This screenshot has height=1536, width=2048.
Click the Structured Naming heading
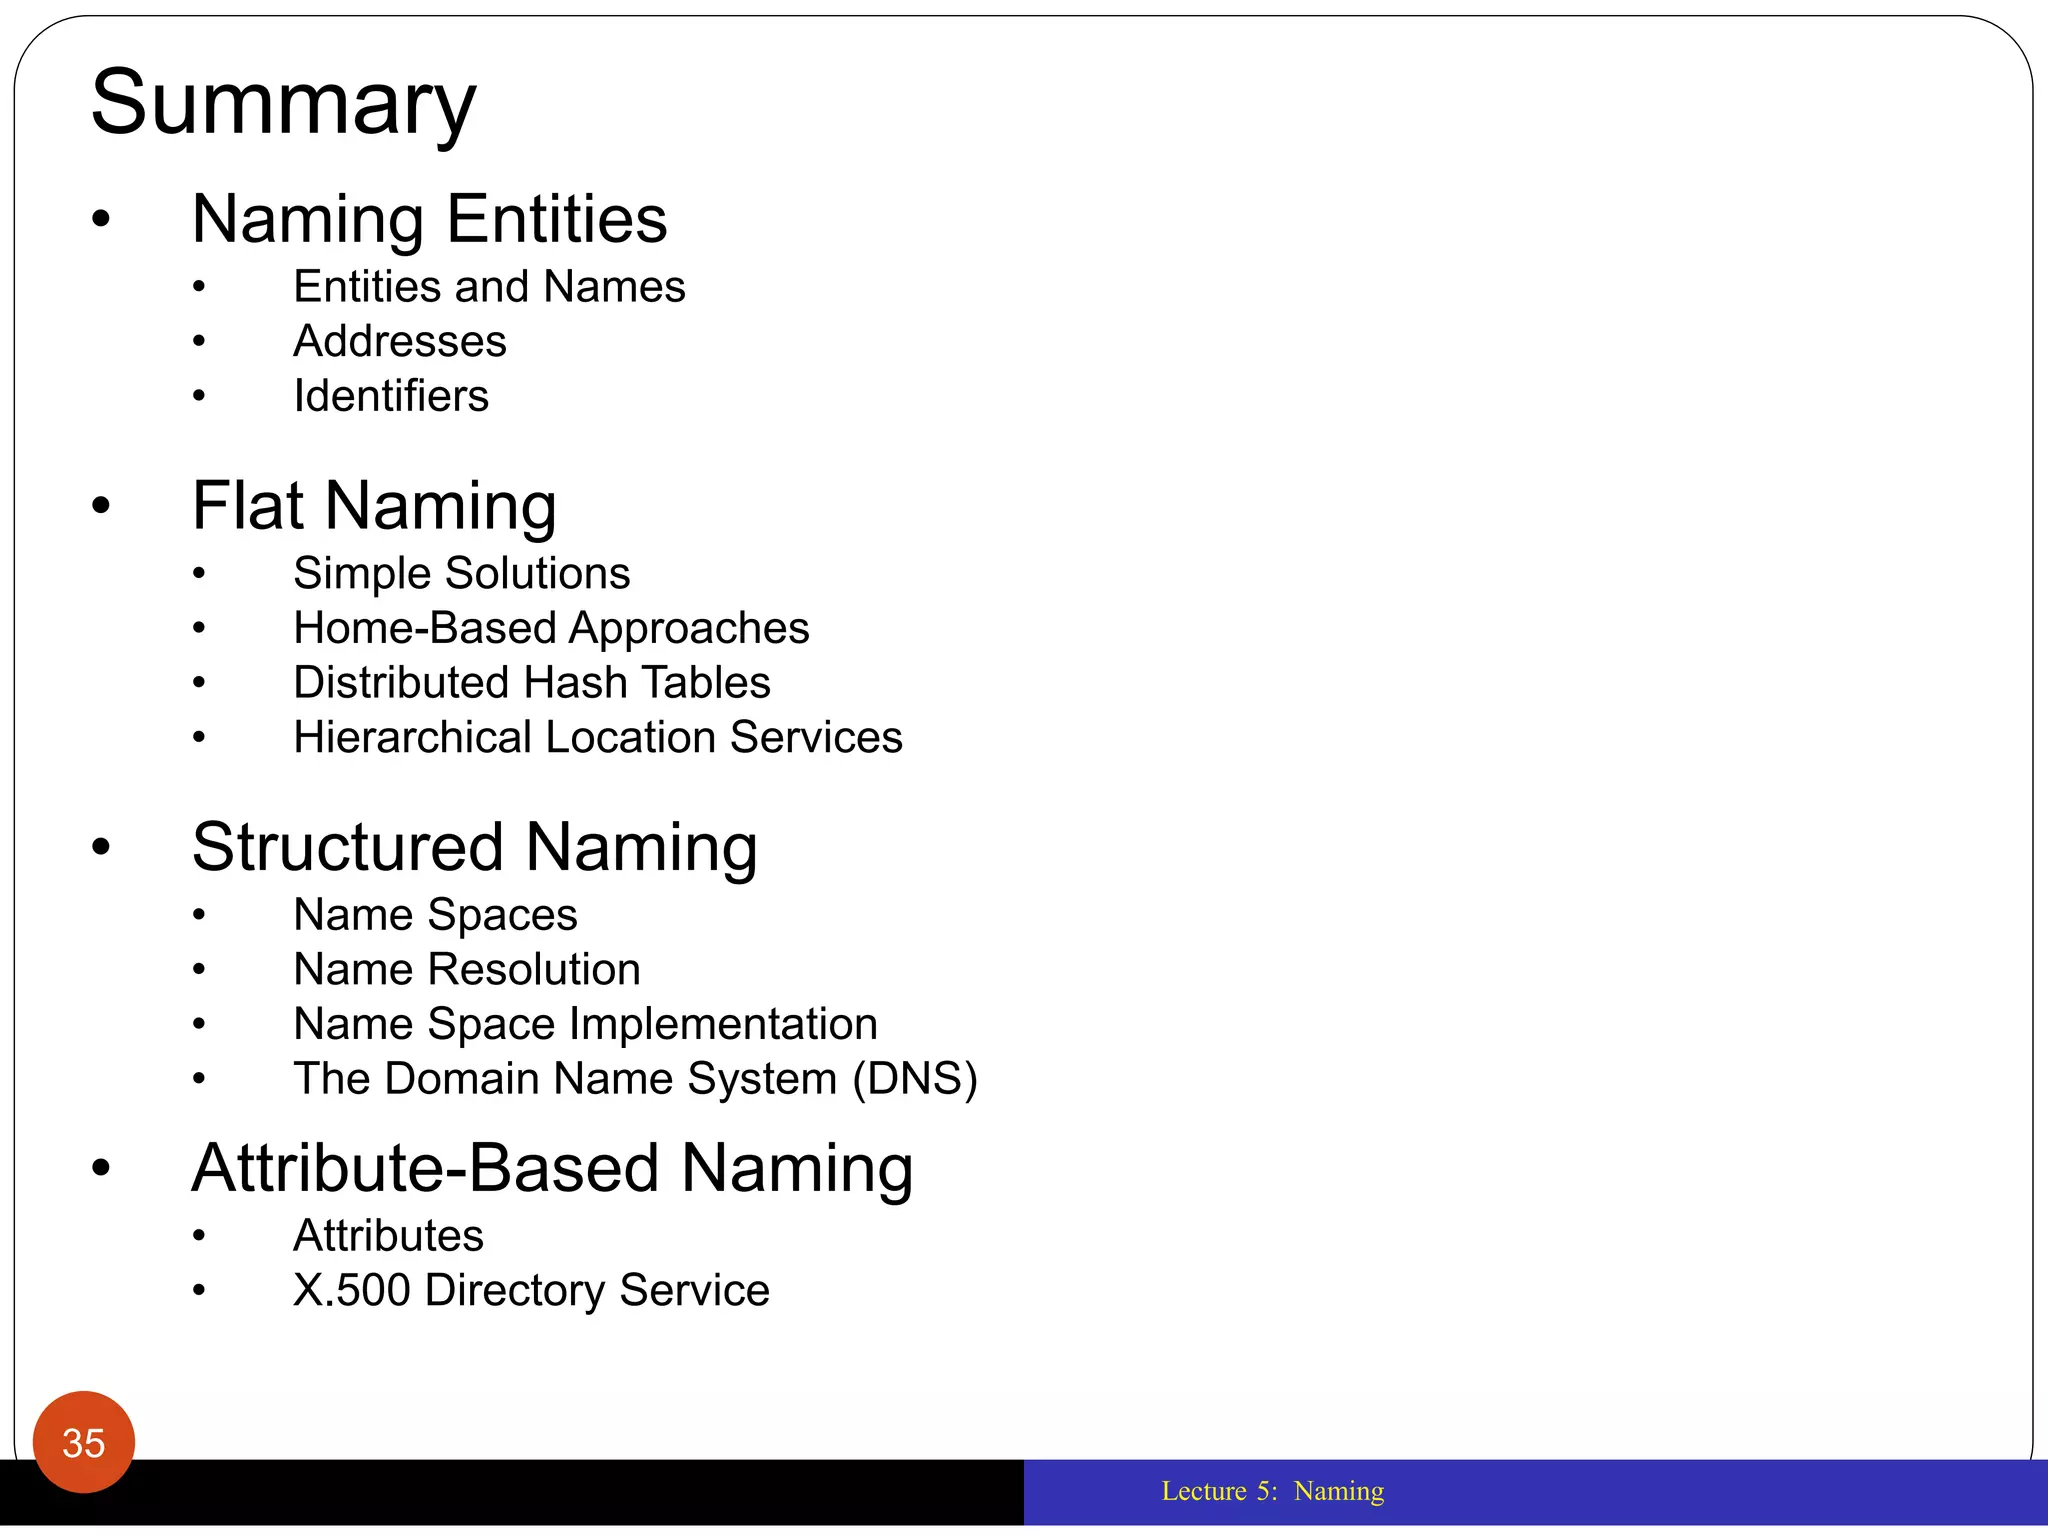point(474,847)
